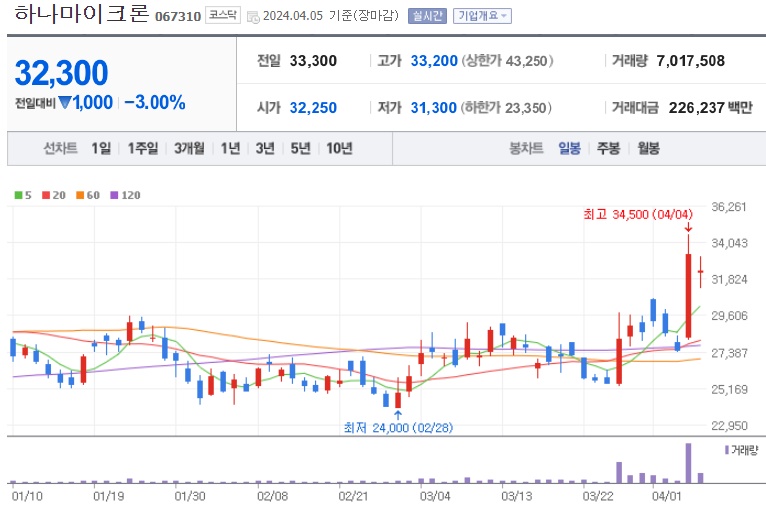Click the 상한가 43,250 text
Screen dimensions: 766x509
coord(507,61)
